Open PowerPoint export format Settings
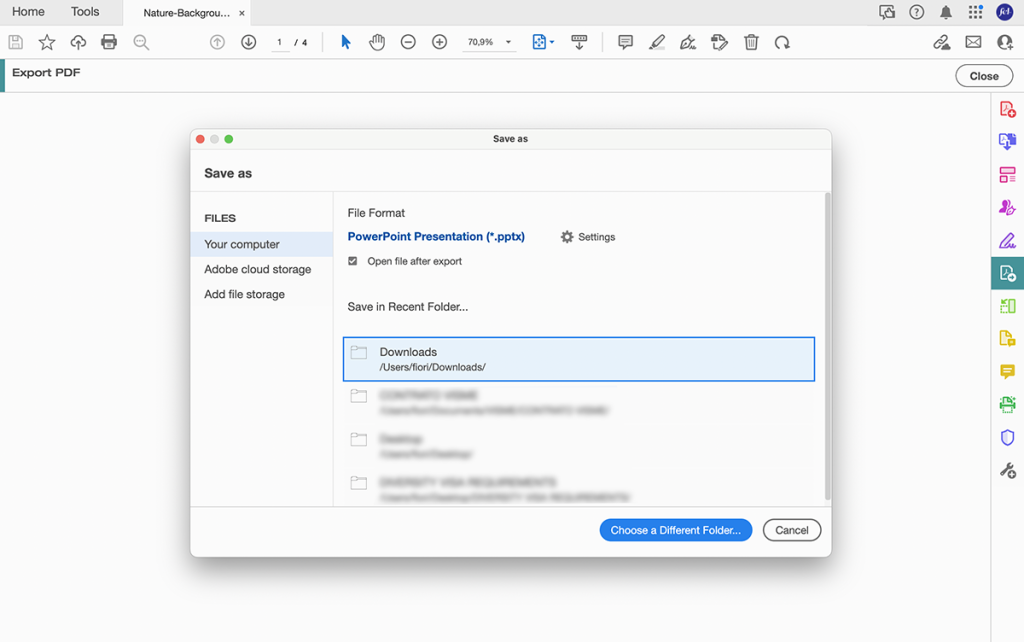Image resolution: width=1024 pixels, height=642 pixels. (588, 236)
